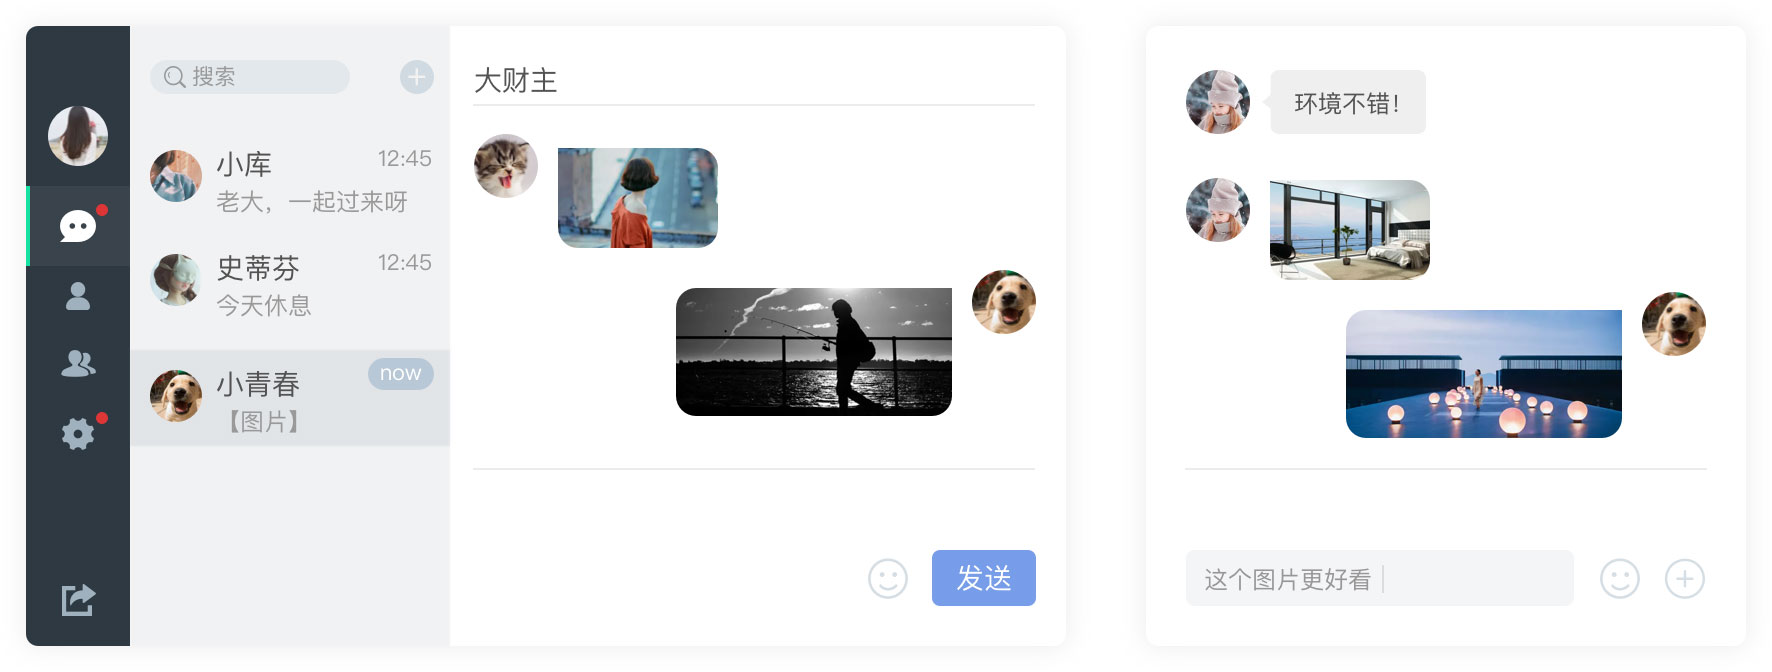Viewport: 1772px width, 672px height.
Task: Open the glowing lanterns pool photo
Action: [x=1484, y=374]
